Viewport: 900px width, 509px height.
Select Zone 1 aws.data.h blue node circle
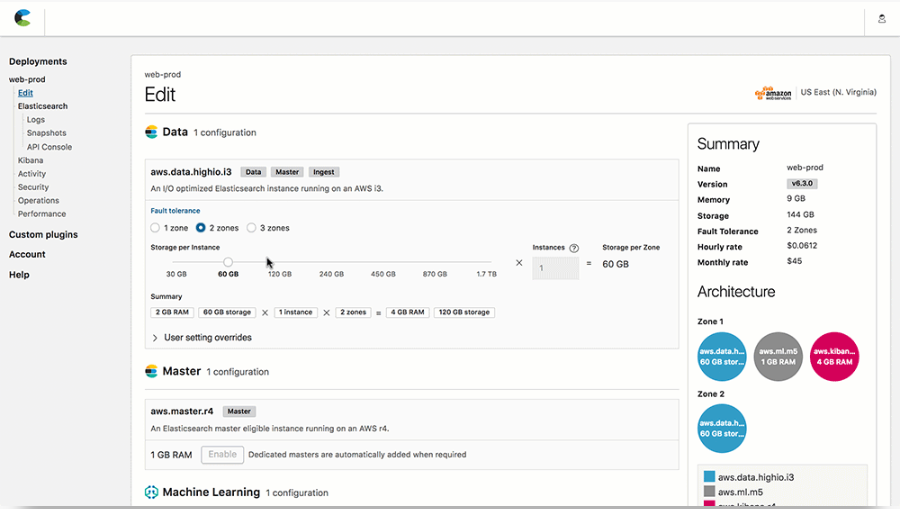pos(721,356)
